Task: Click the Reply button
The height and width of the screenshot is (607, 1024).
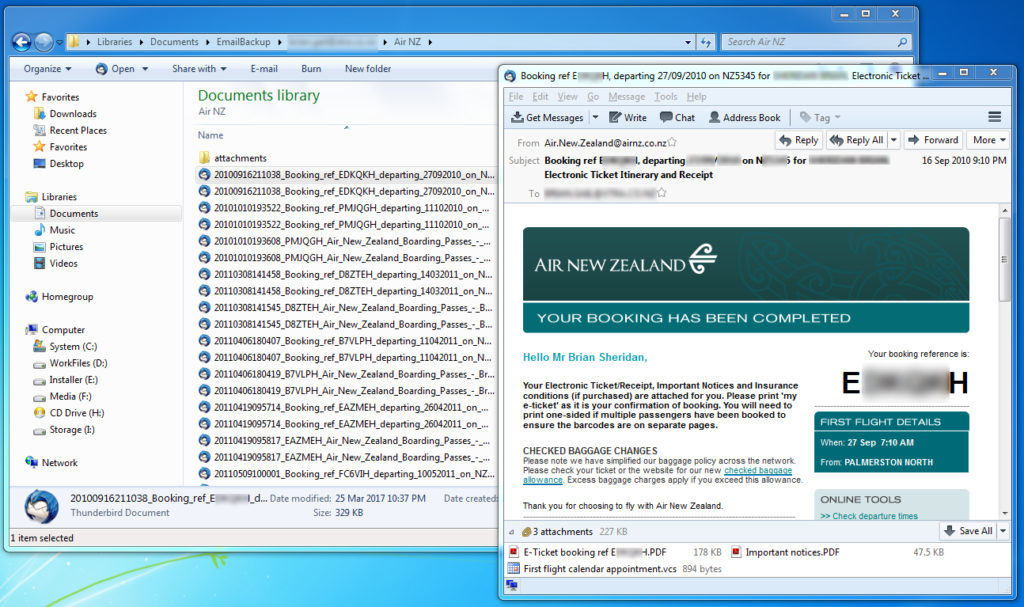Action: (x=799, y=140)
